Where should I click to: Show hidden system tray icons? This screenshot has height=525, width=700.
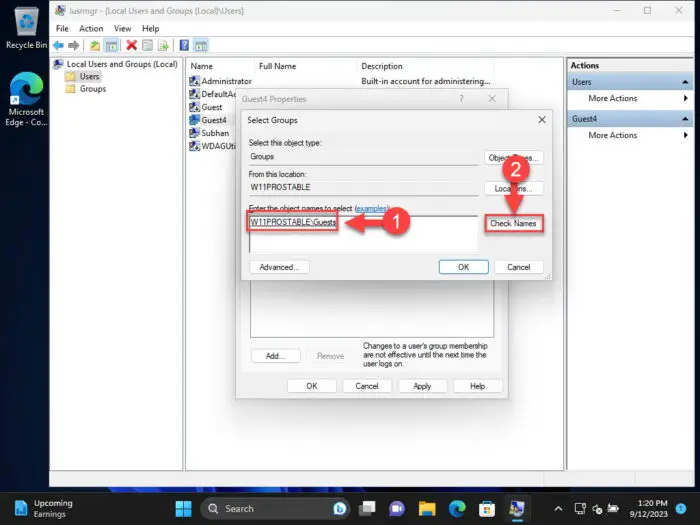tap(558, 508)
